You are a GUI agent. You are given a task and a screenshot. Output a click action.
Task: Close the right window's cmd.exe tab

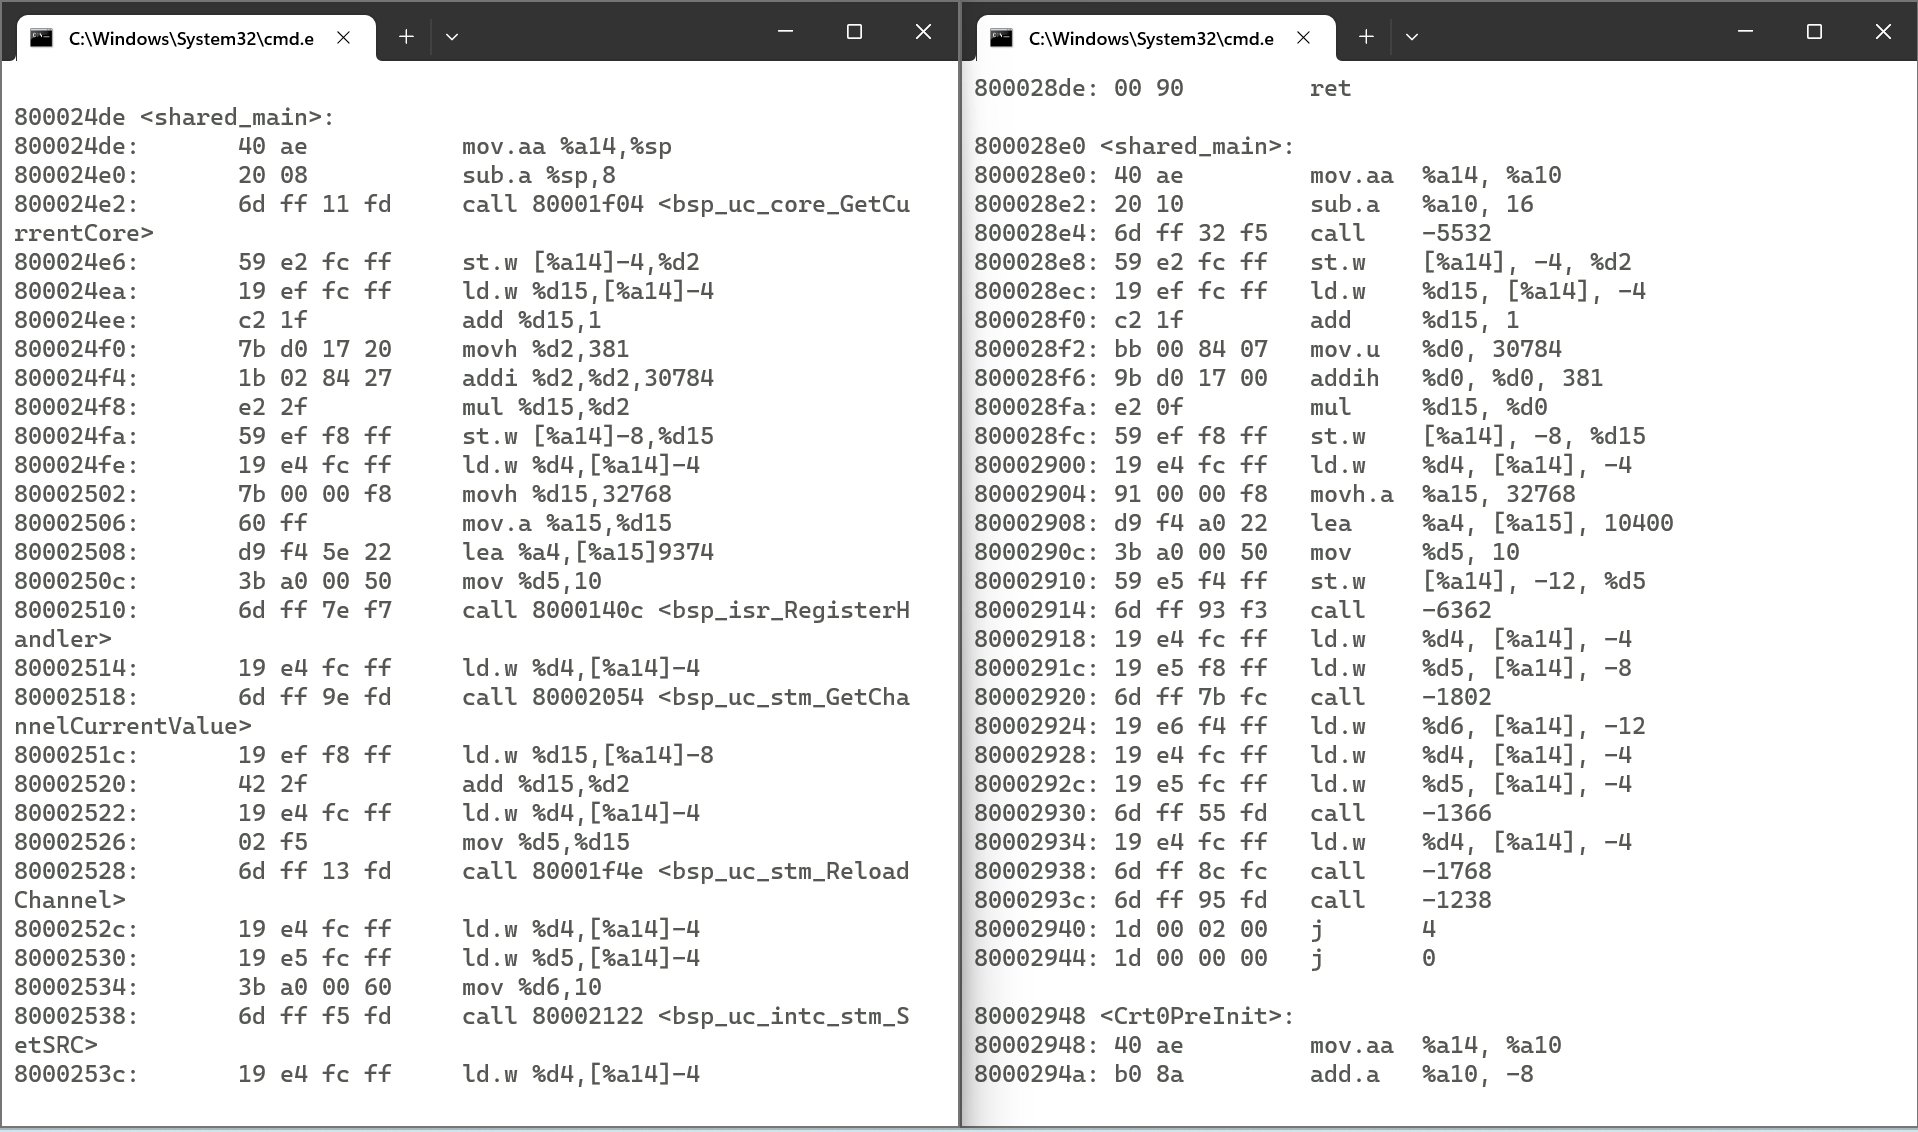[1303, 37]
